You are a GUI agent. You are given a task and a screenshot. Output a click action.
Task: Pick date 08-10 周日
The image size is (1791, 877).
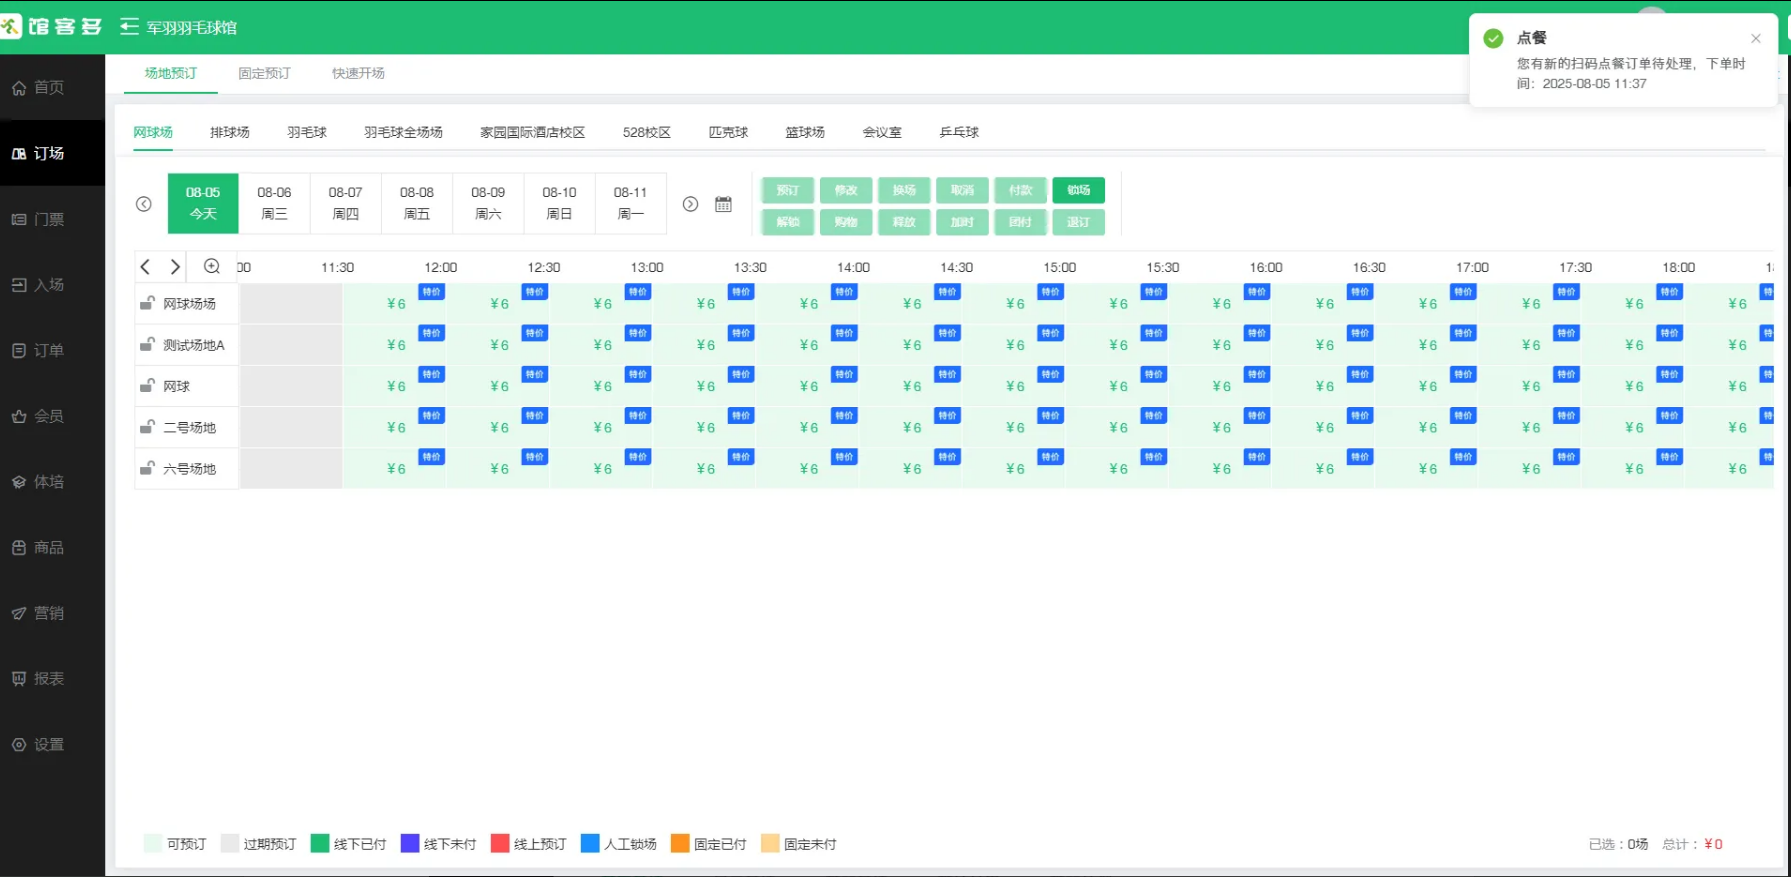(559, 203)
